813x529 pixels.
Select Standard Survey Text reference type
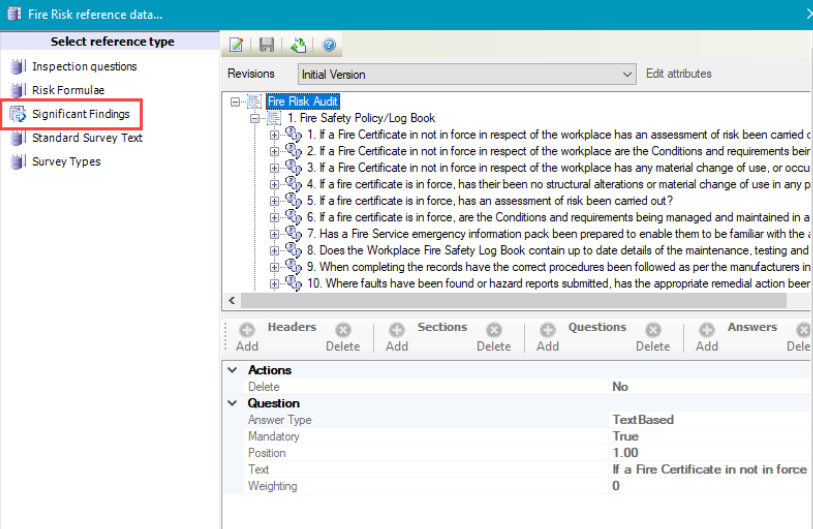[87, 138]
